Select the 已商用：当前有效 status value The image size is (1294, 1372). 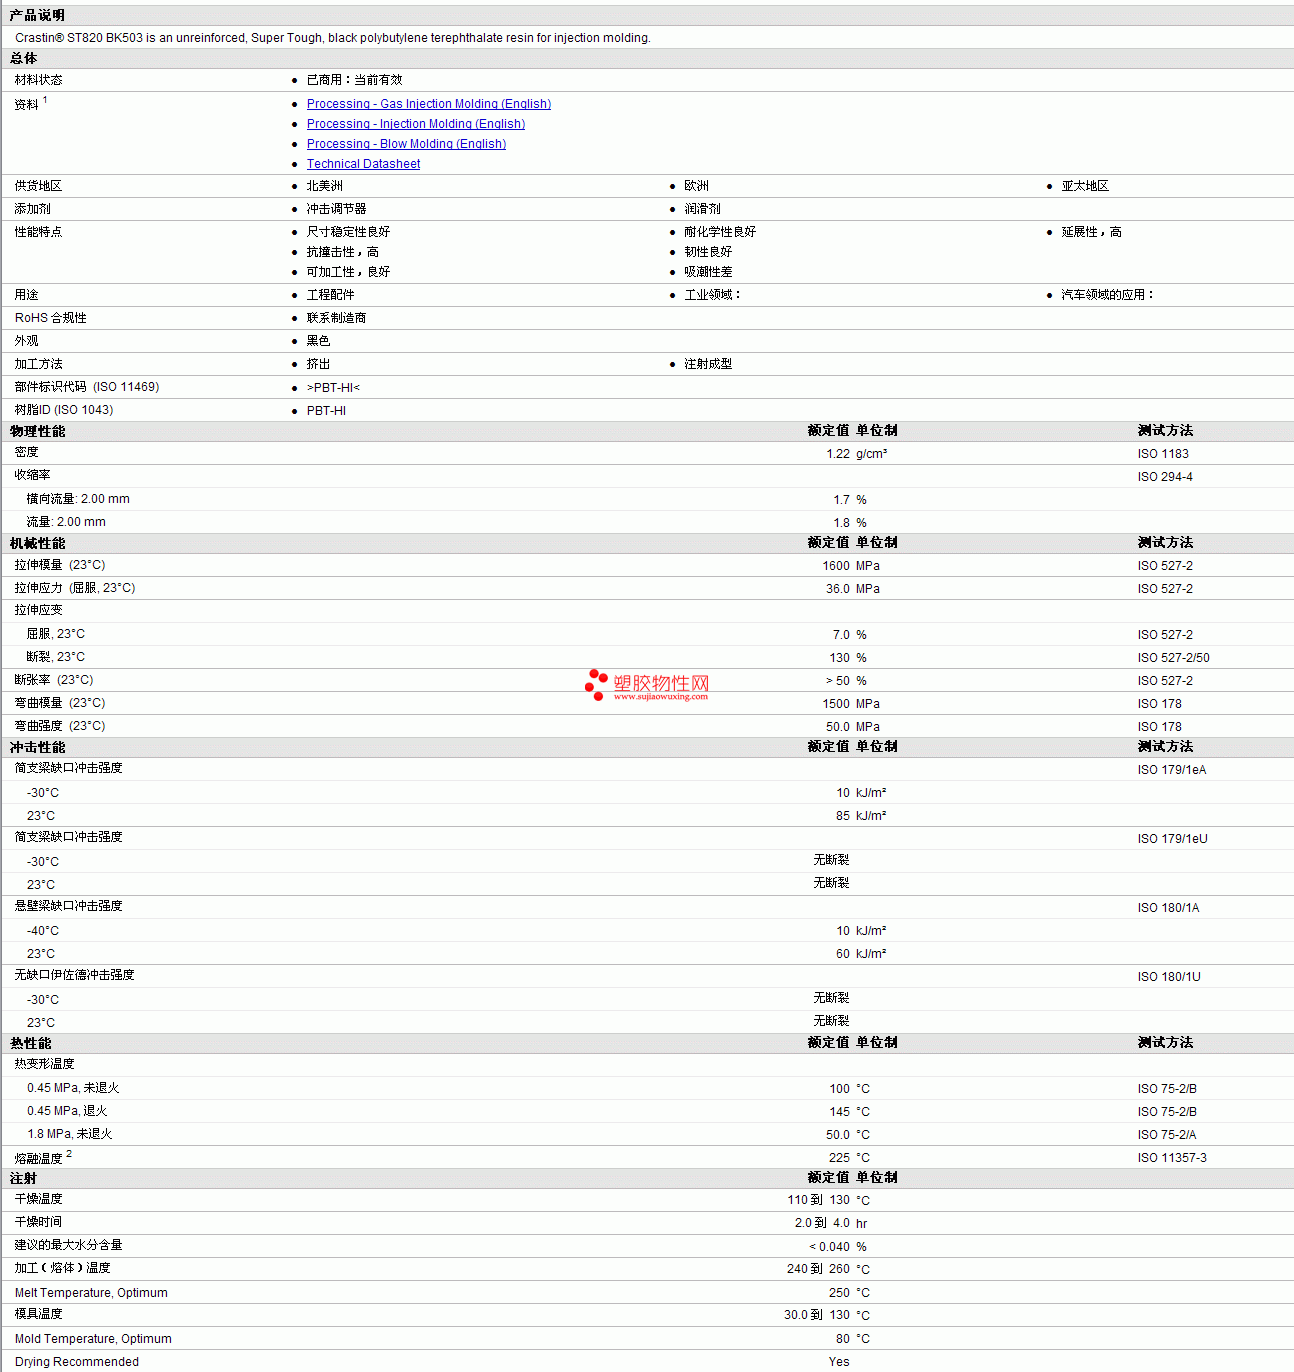(355, 80)
